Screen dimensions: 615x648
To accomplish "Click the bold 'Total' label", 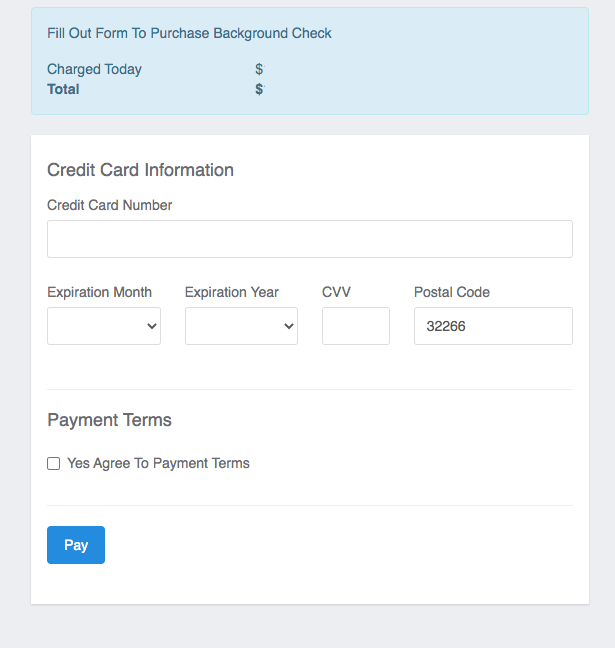I will [63, 89].
